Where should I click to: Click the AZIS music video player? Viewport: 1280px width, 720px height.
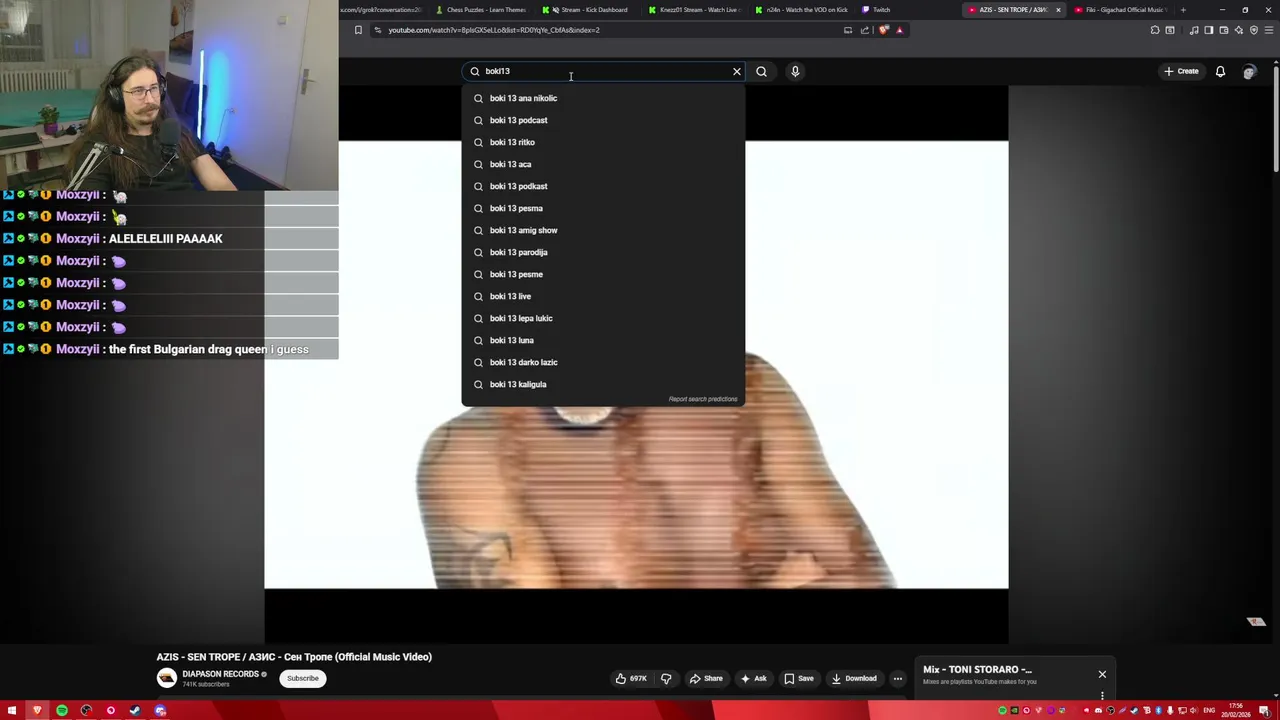point(636,364)
